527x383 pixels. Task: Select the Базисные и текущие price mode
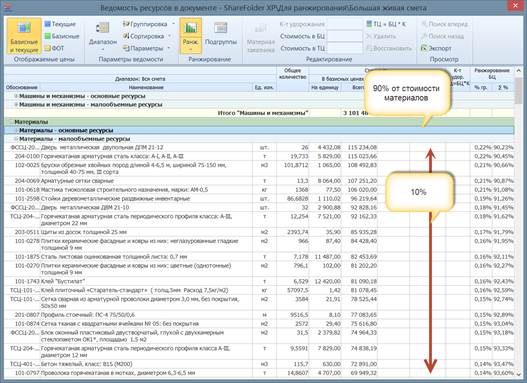pyautogui.click(x=24, y=36)
